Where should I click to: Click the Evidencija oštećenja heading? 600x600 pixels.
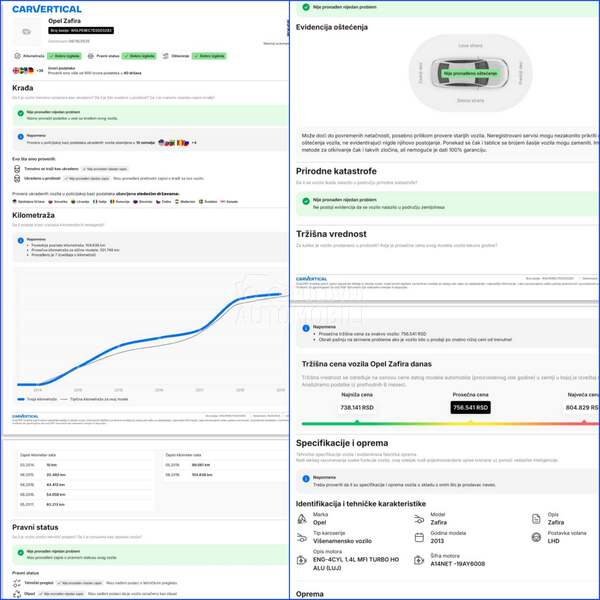coord(332,27)
